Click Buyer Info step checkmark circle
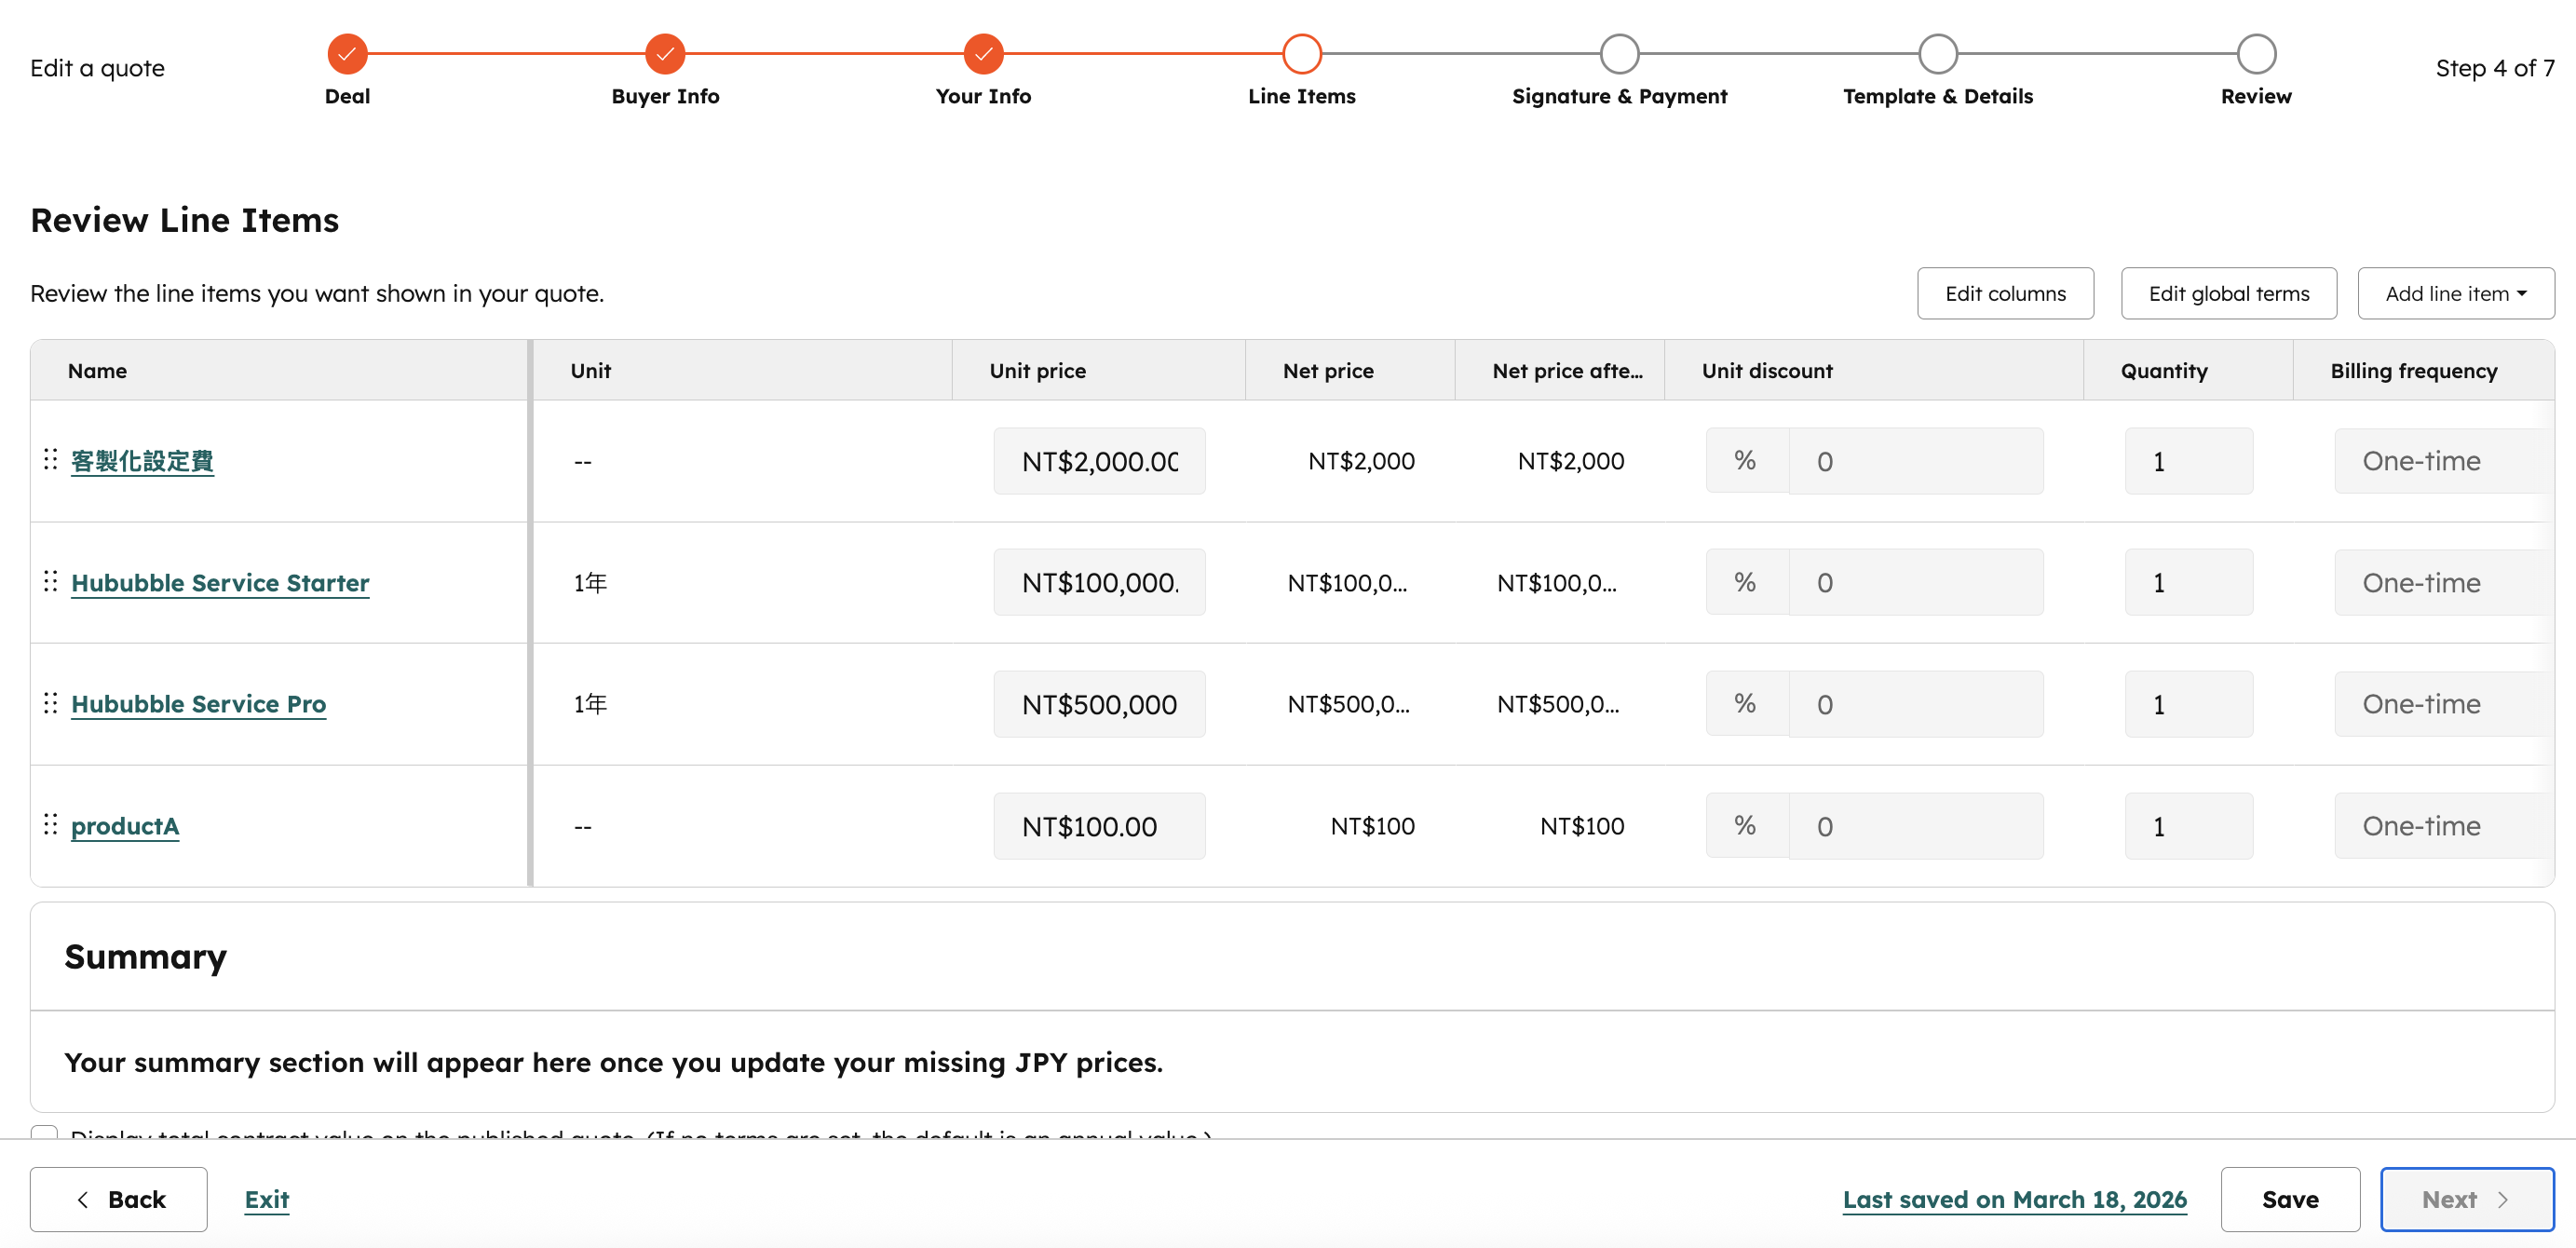2576x1248 pixels. [665, 54]
